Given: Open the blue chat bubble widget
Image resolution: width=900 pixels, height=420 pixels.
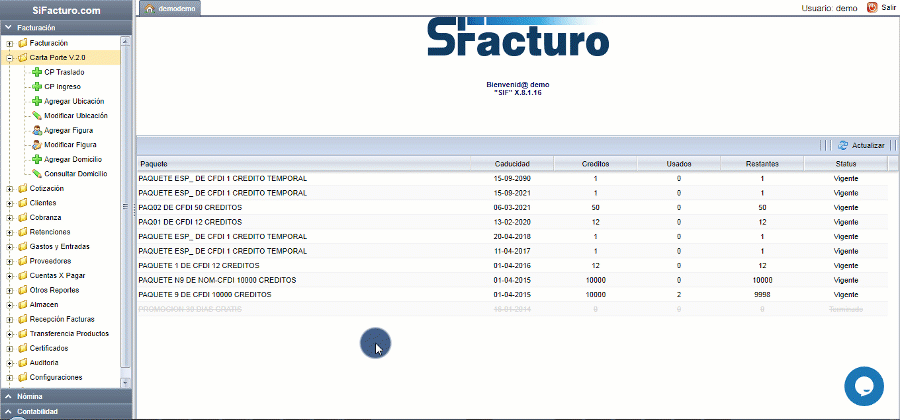Looking at the screenshot, I should 864,386.
